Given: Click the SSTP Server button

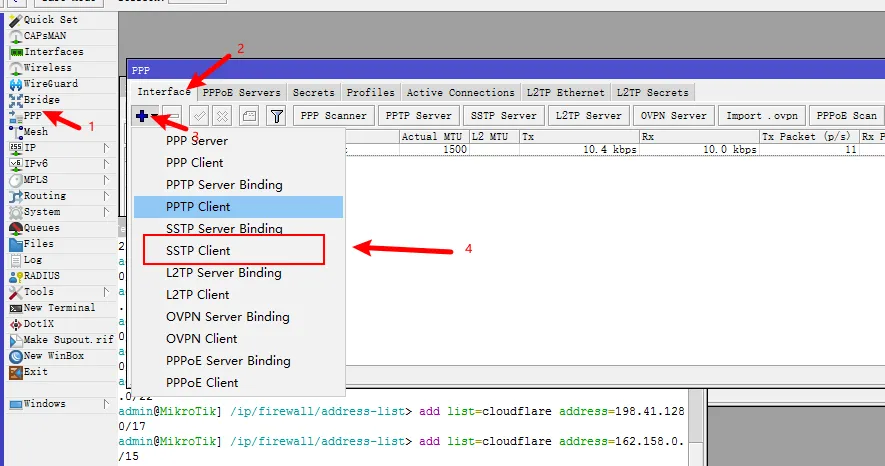Looking at the screenshot, I should tap(504, 116).
